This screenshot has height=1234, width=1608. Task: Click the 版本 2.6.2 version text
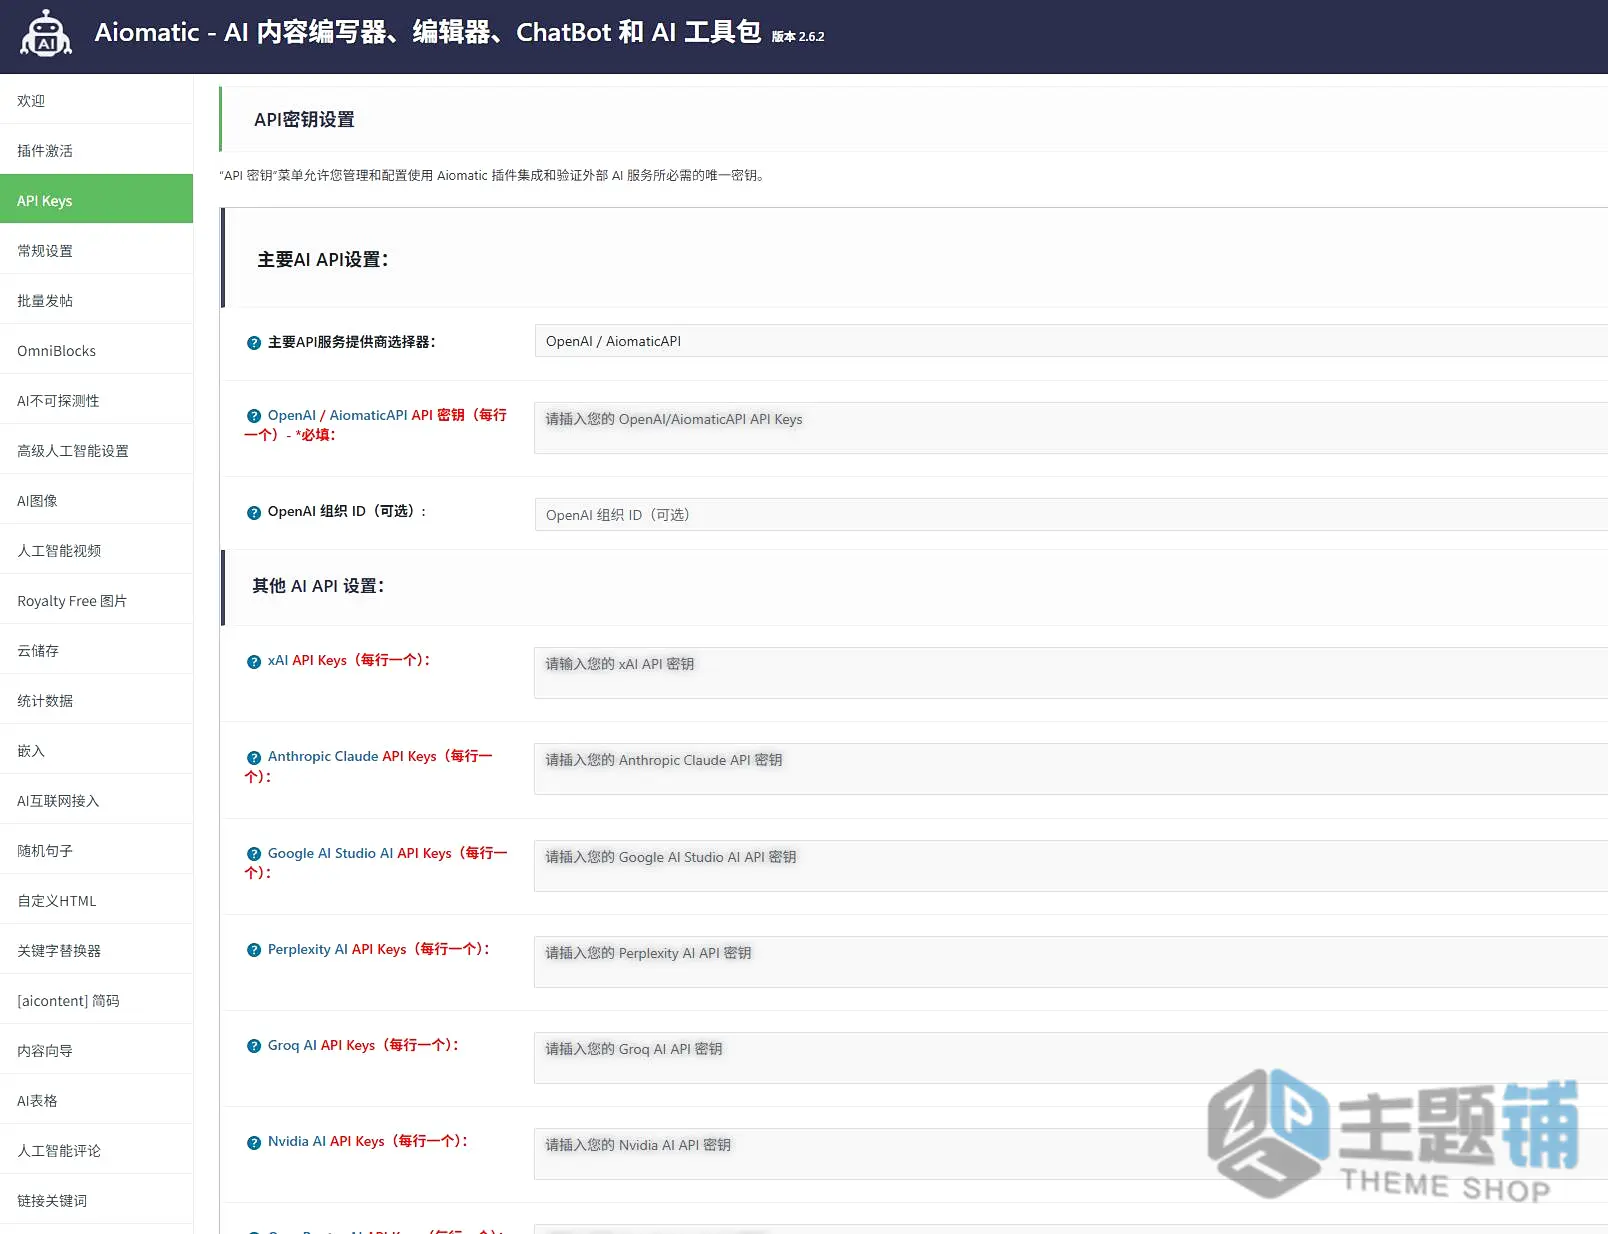tap(798, 37)
